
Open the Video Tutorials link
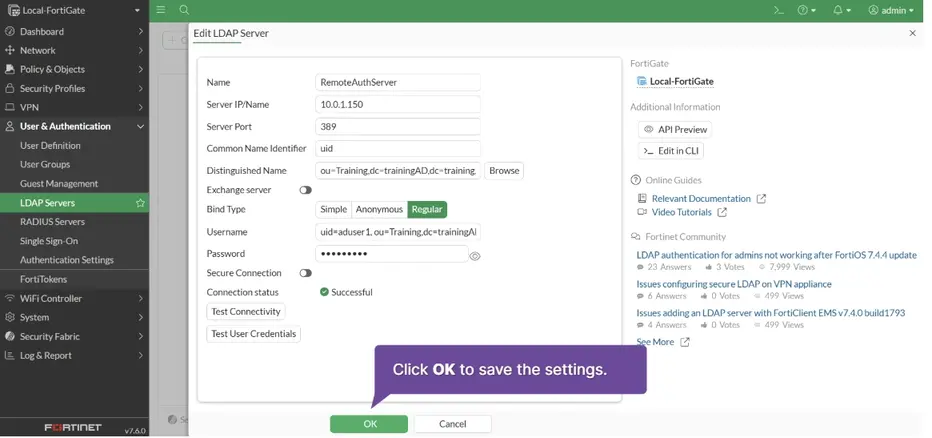(x=682, y=212)
